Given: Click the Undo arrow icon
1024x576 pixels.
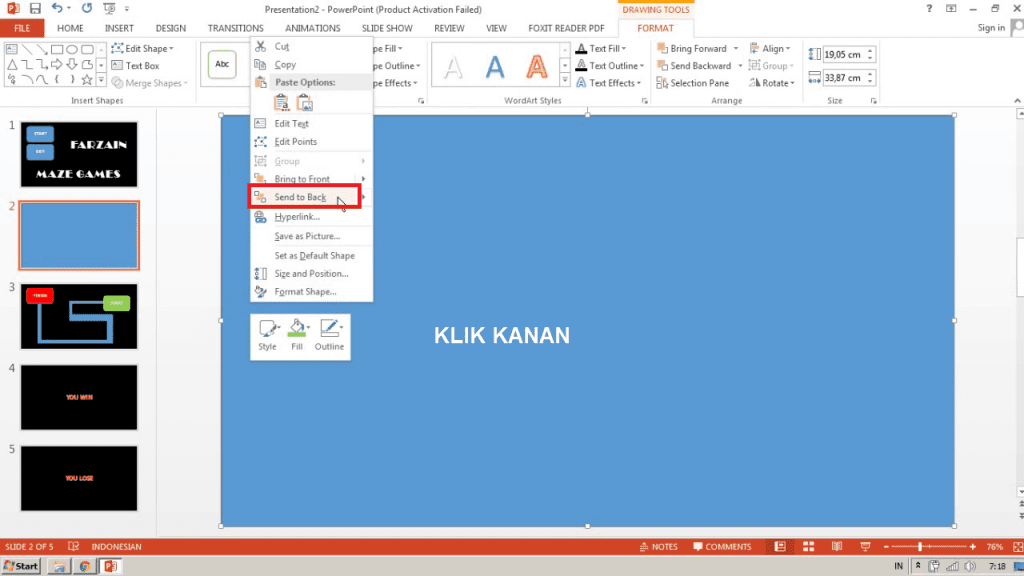Looking at the screenshot, I should [57, 8].
